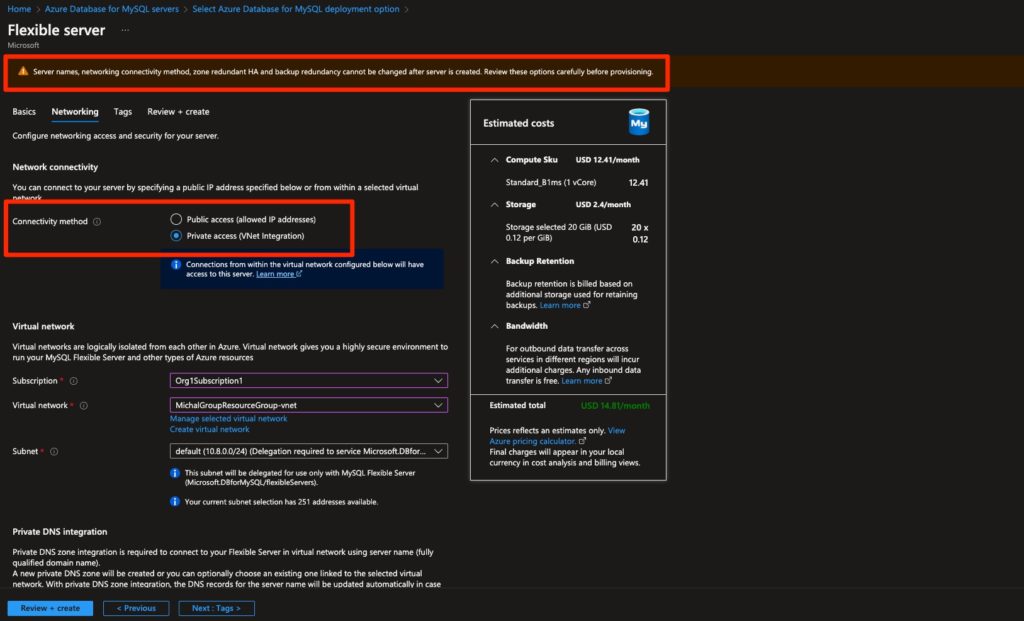Click the MySQL icon in Estimated costs

(x=638, y=122)
